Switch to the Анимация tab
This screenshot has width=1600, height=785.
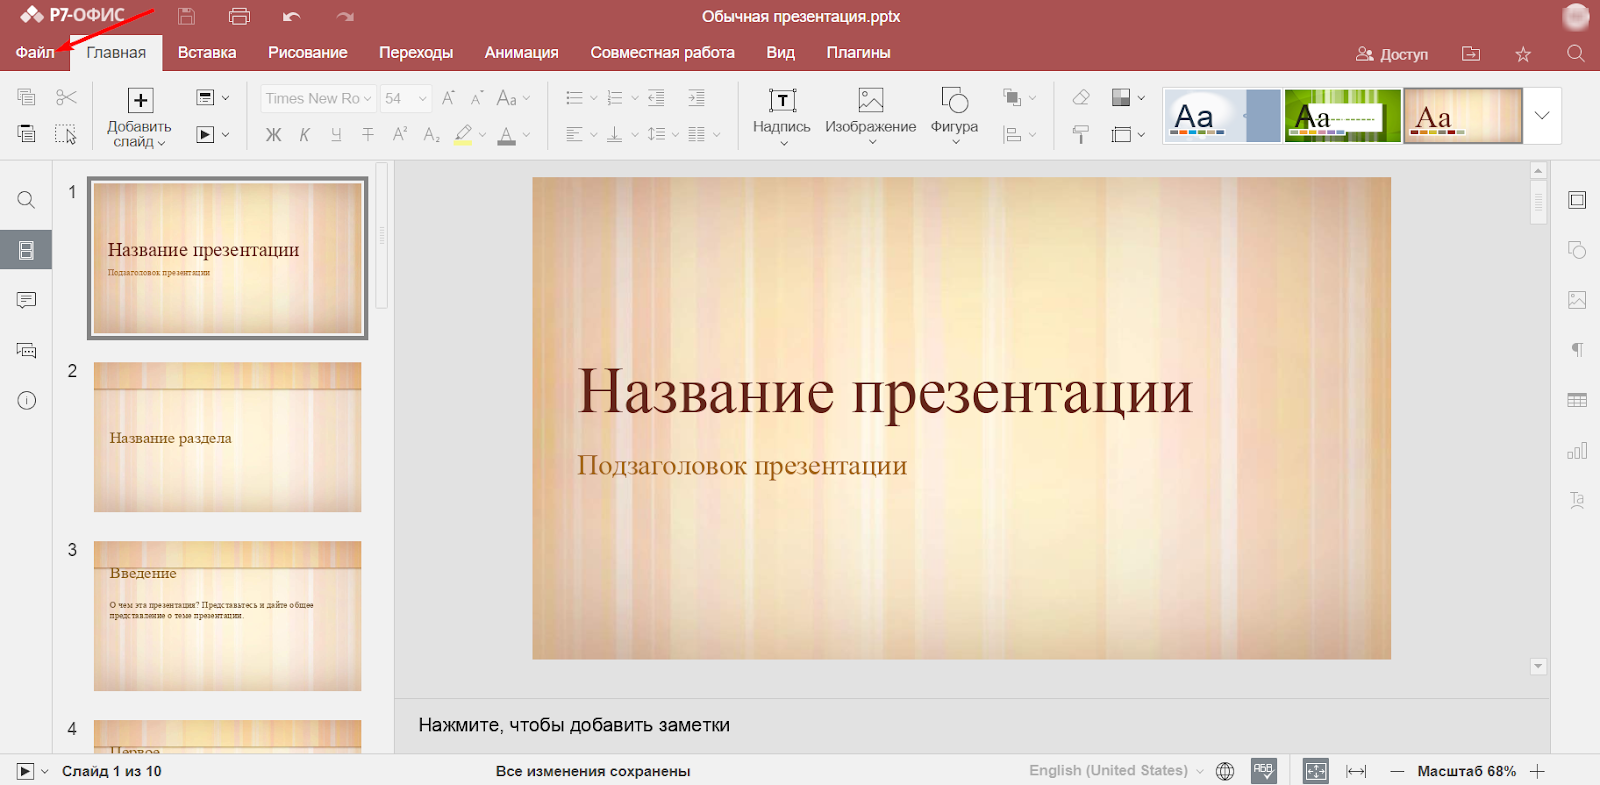(522, 53)
